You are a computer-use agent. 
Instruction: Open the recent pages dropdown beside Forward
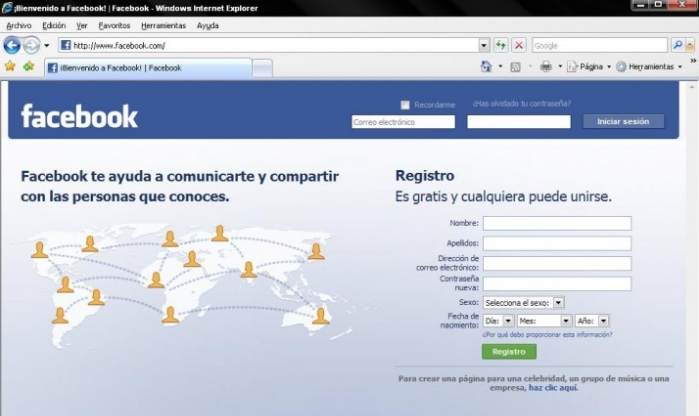pyautogui.click(x=46, y=45)
